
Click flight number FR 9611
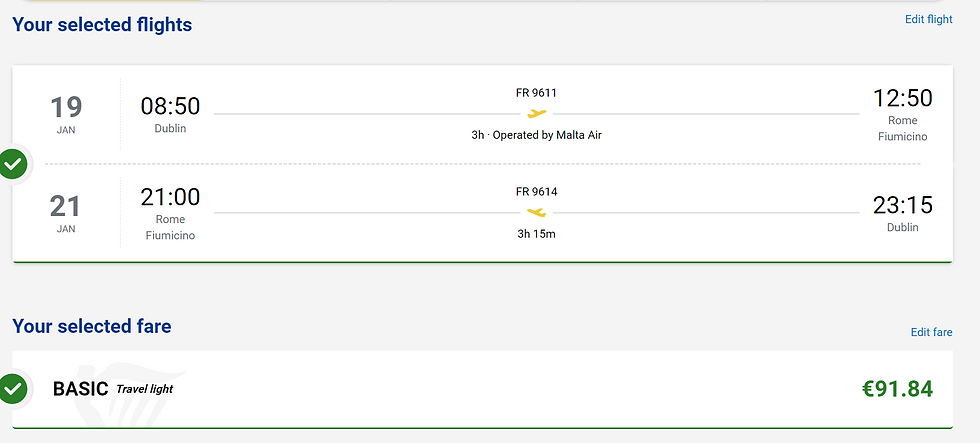[x=536, y=93]
